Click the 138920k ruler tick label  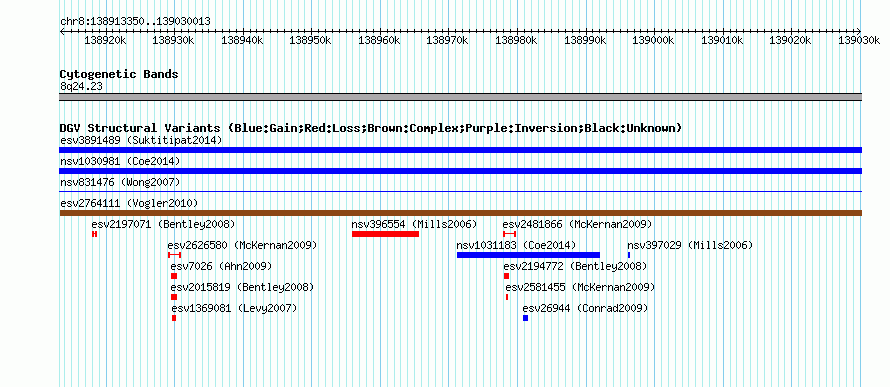click(x=105, y=40)
